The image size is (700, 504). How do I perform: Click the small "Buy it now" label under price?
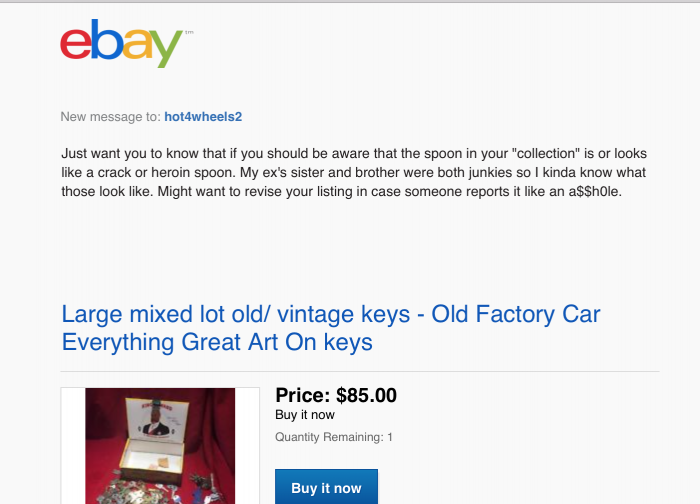[x=304, y=415]
